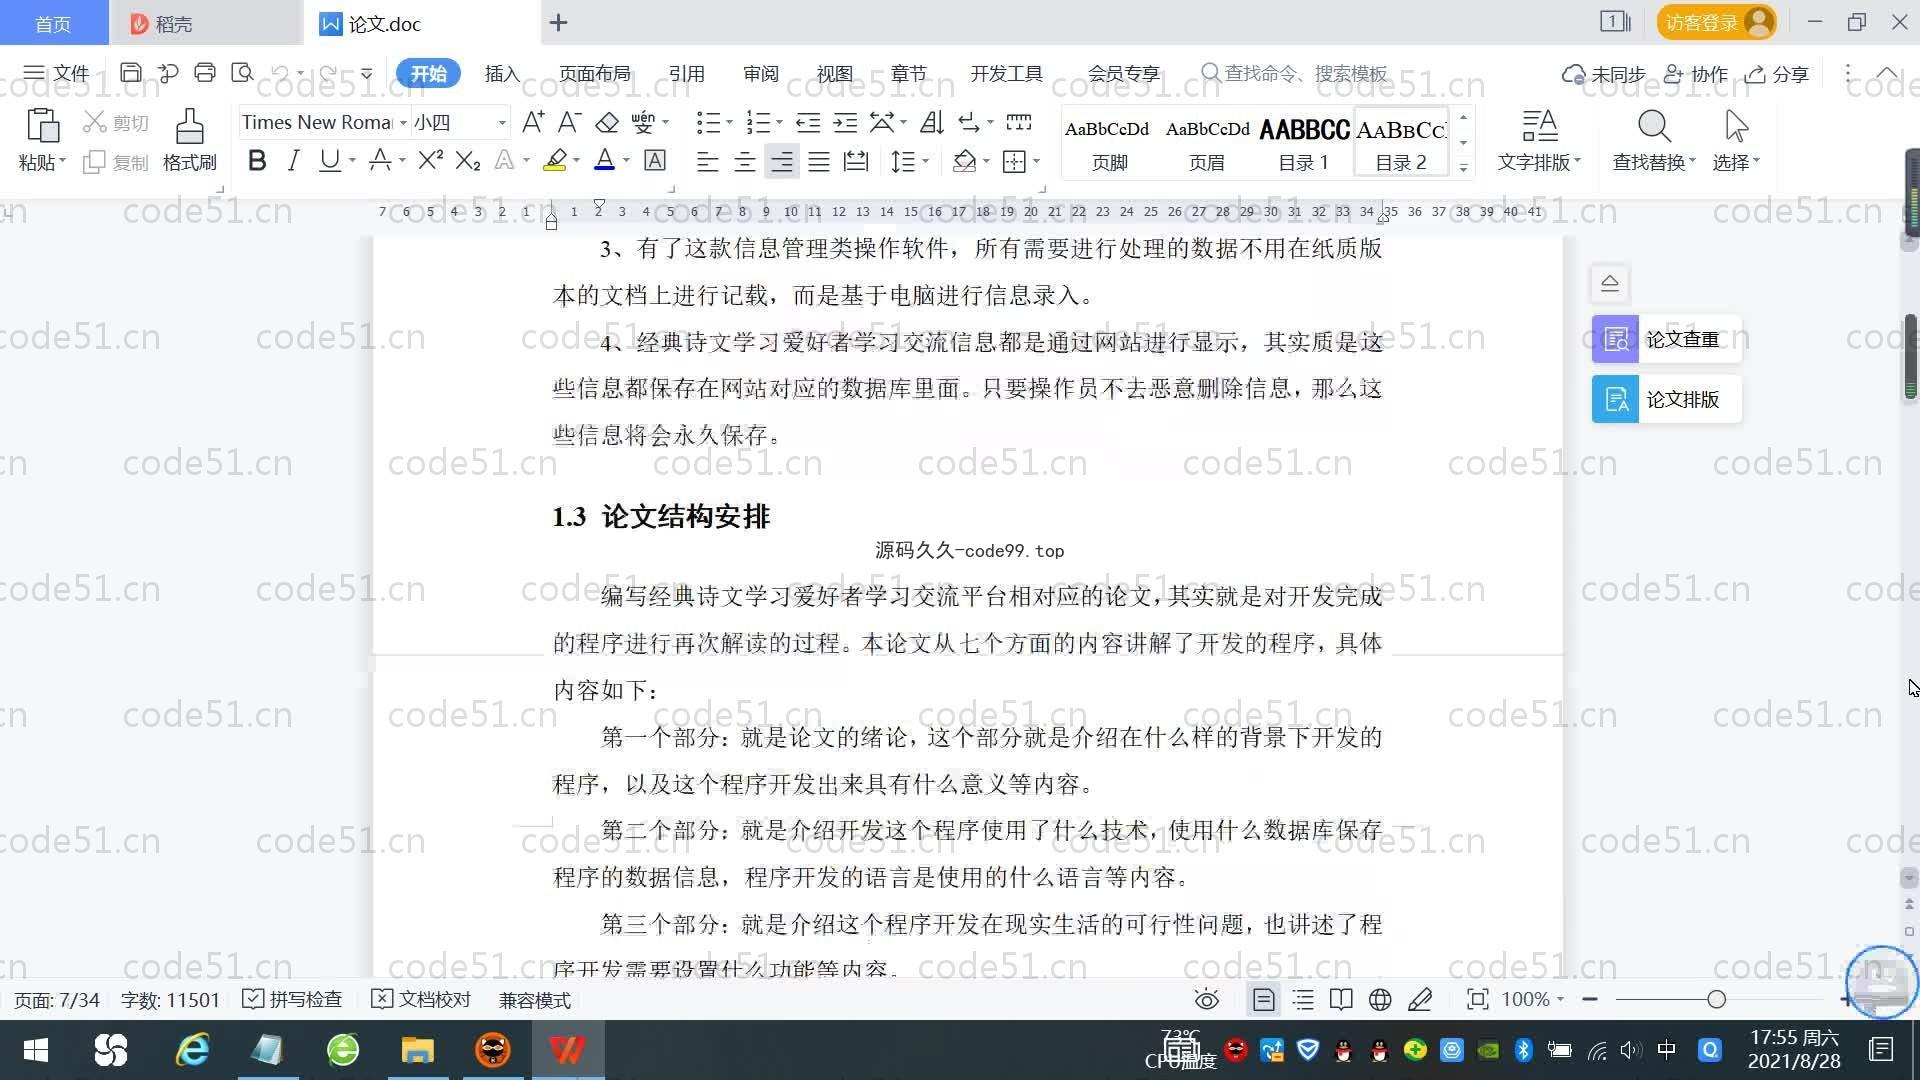The image size is (1920, 1080).
Task: Click the text highlight color swatch
Action: (x=555, y=161)
